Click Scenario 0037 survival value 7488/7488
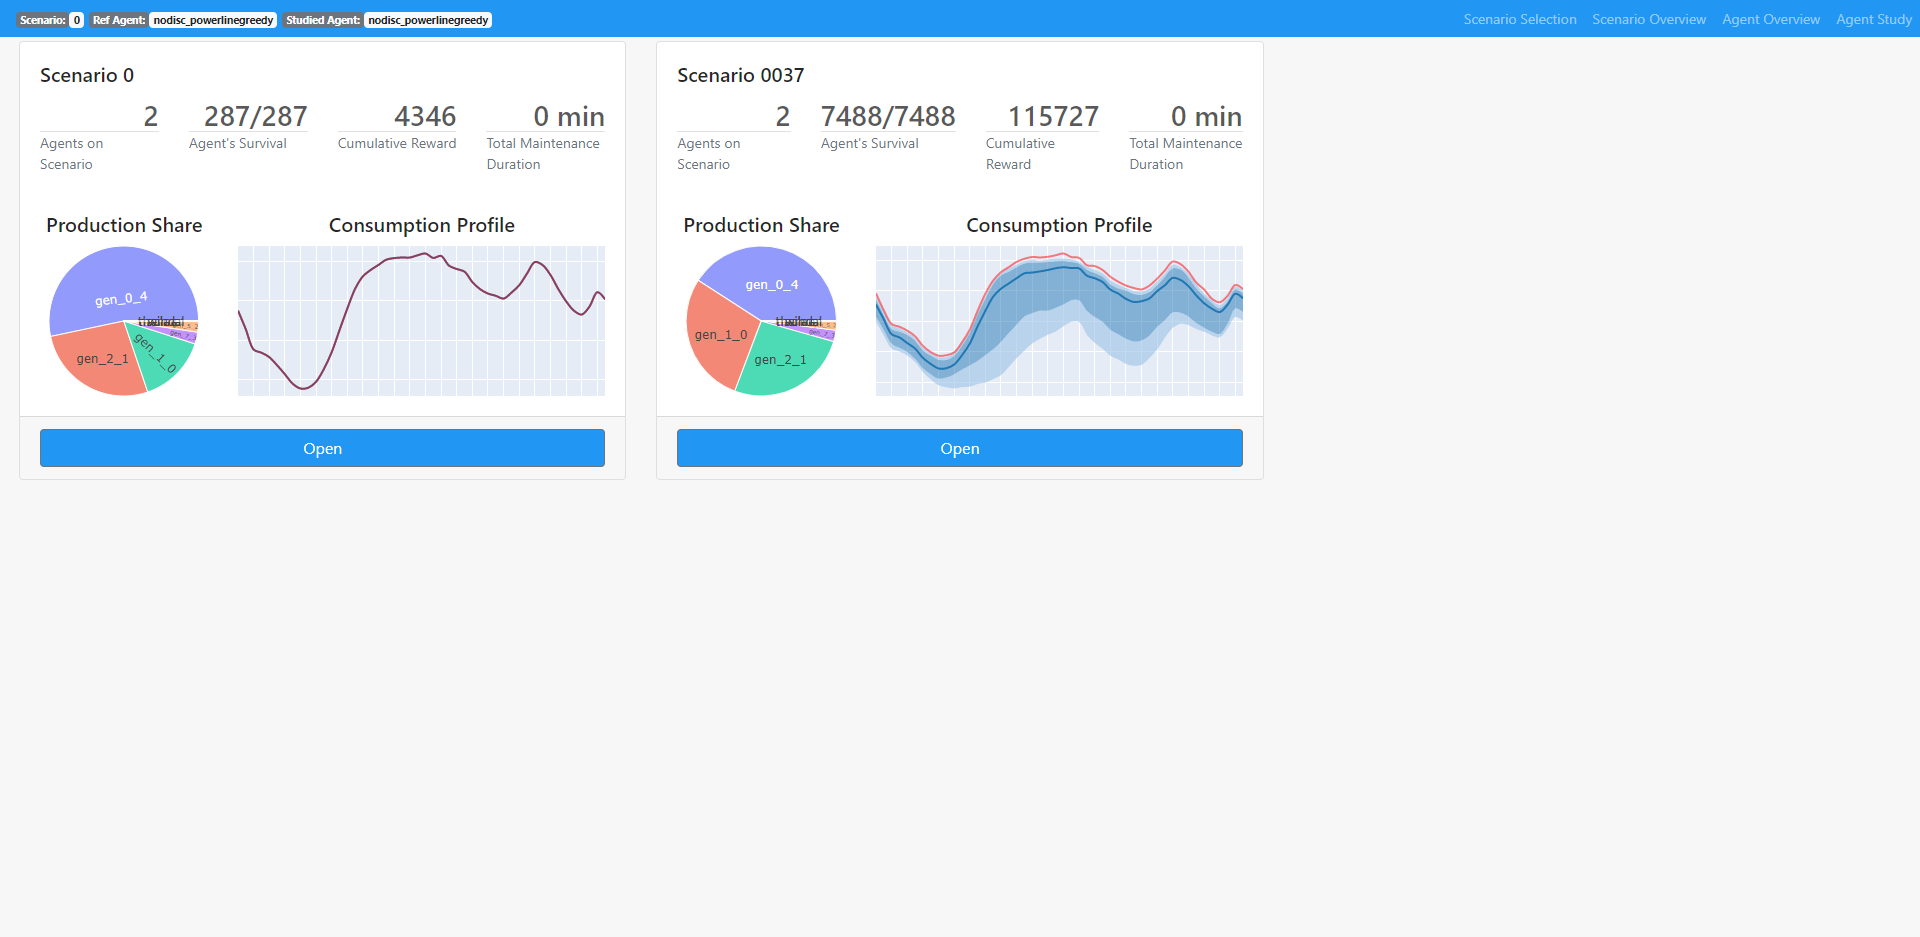This screenshot has width=1920, height=937. (x=888, y=116)
